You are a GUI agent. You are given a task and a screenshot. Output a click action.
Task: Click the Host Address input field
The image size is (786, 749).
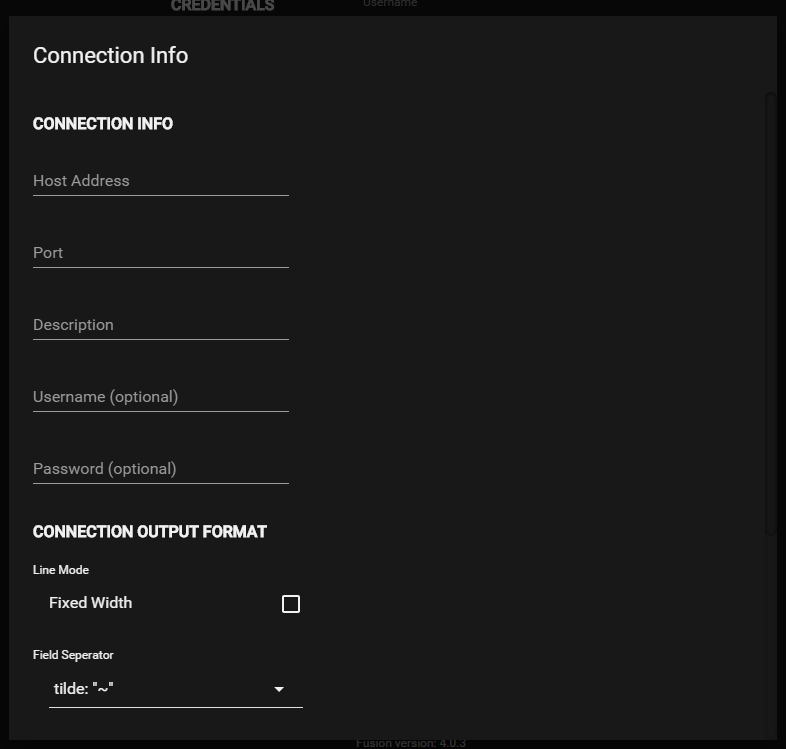[160, 181]
